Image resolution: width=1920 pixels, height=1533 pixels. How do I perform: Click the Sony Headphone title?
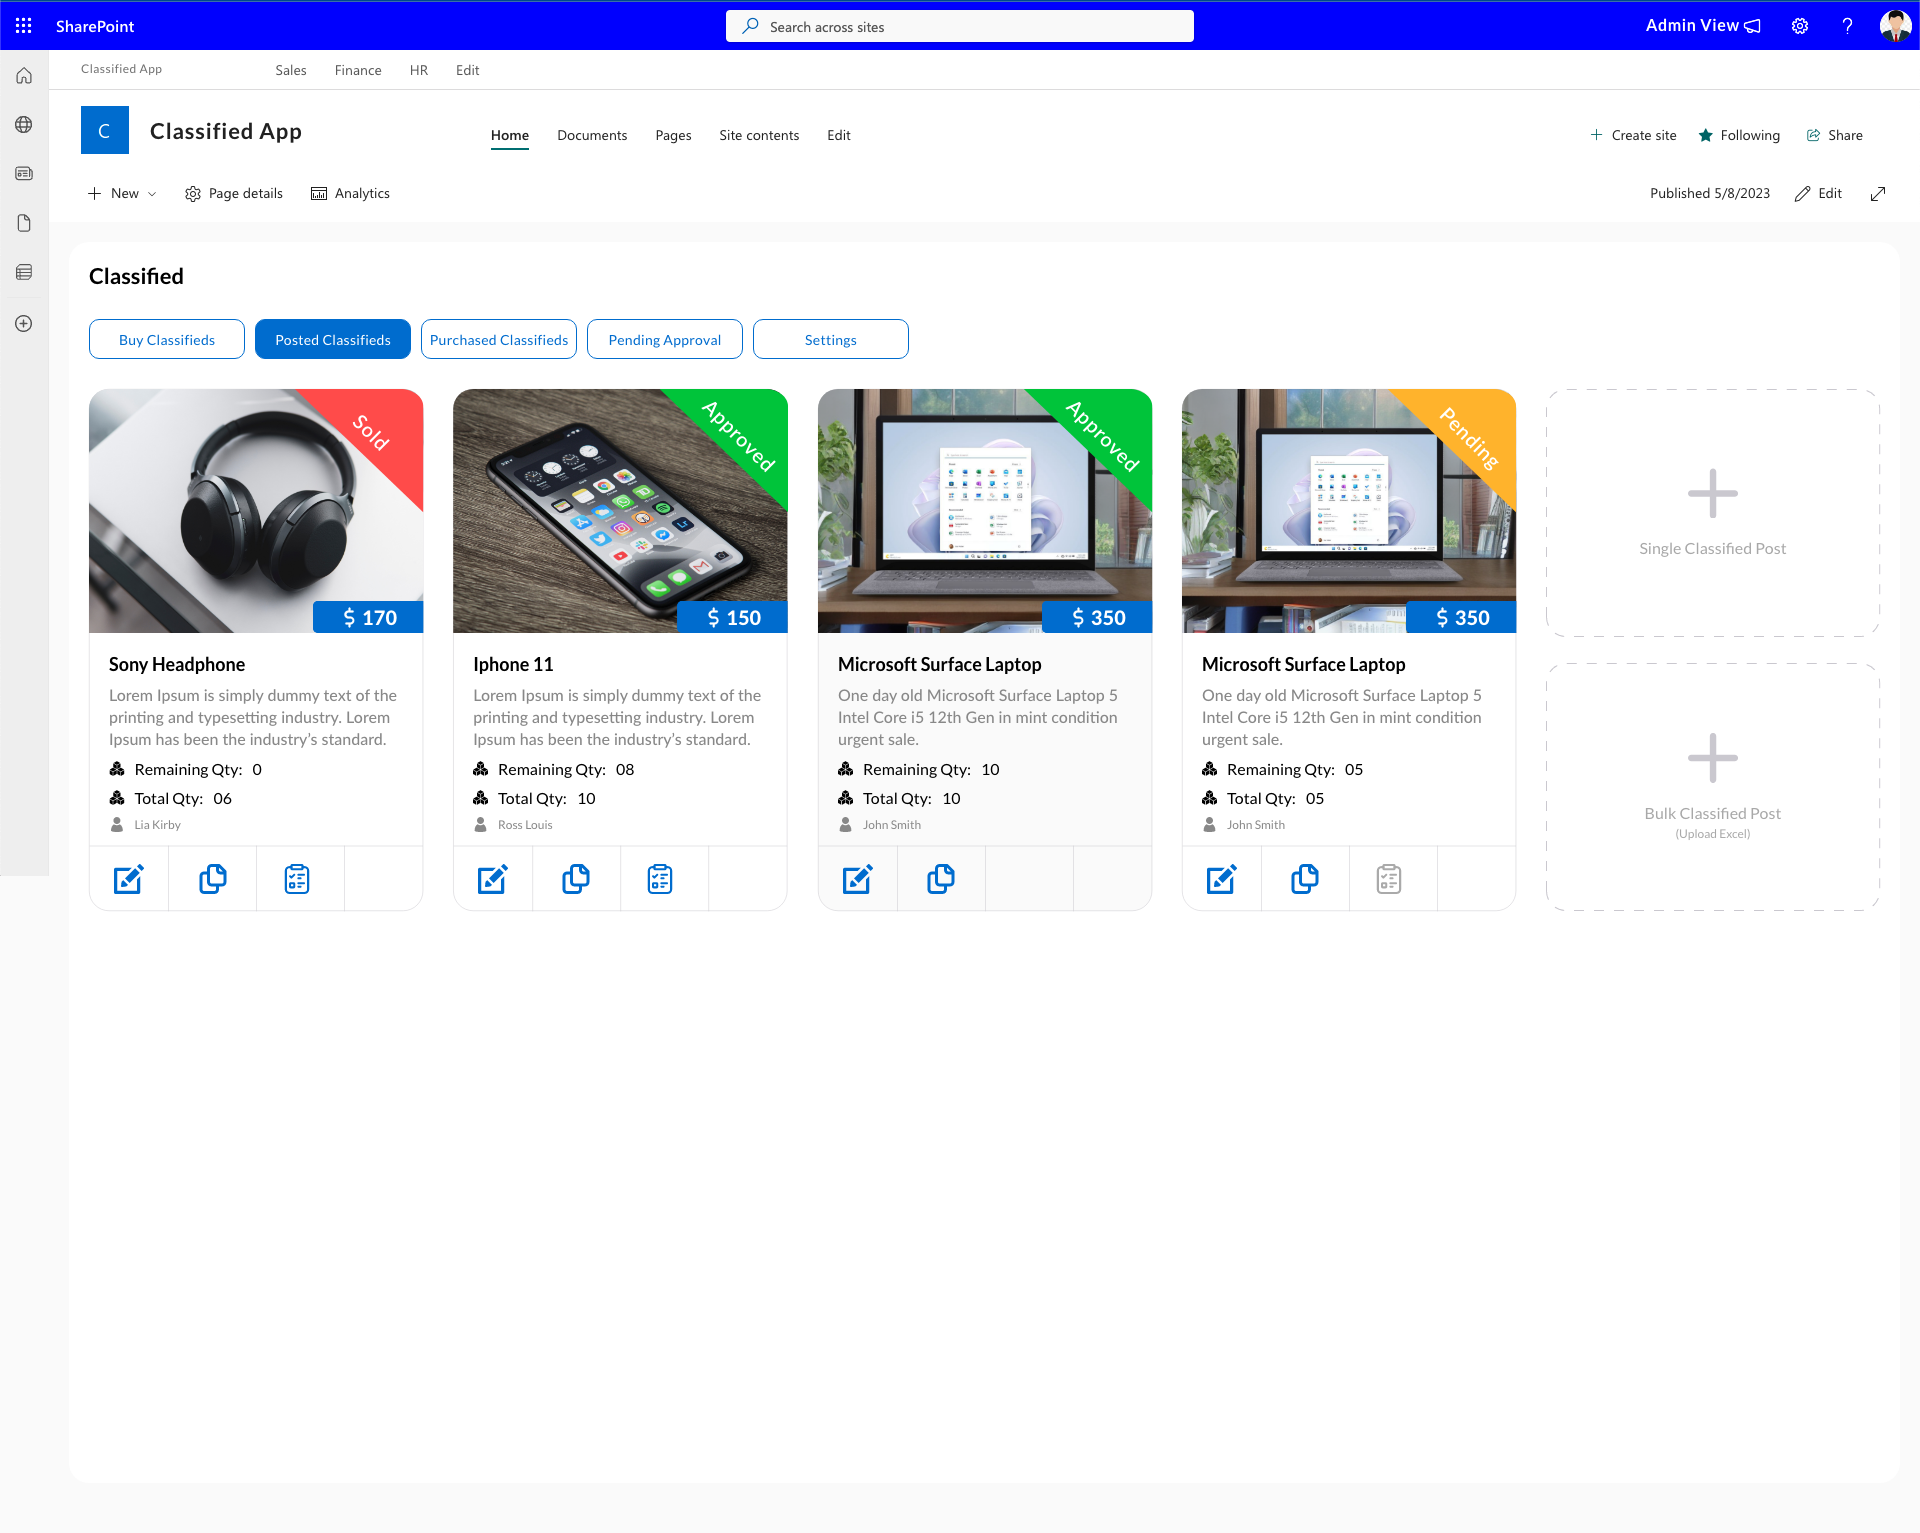click(x=177, y=664)
